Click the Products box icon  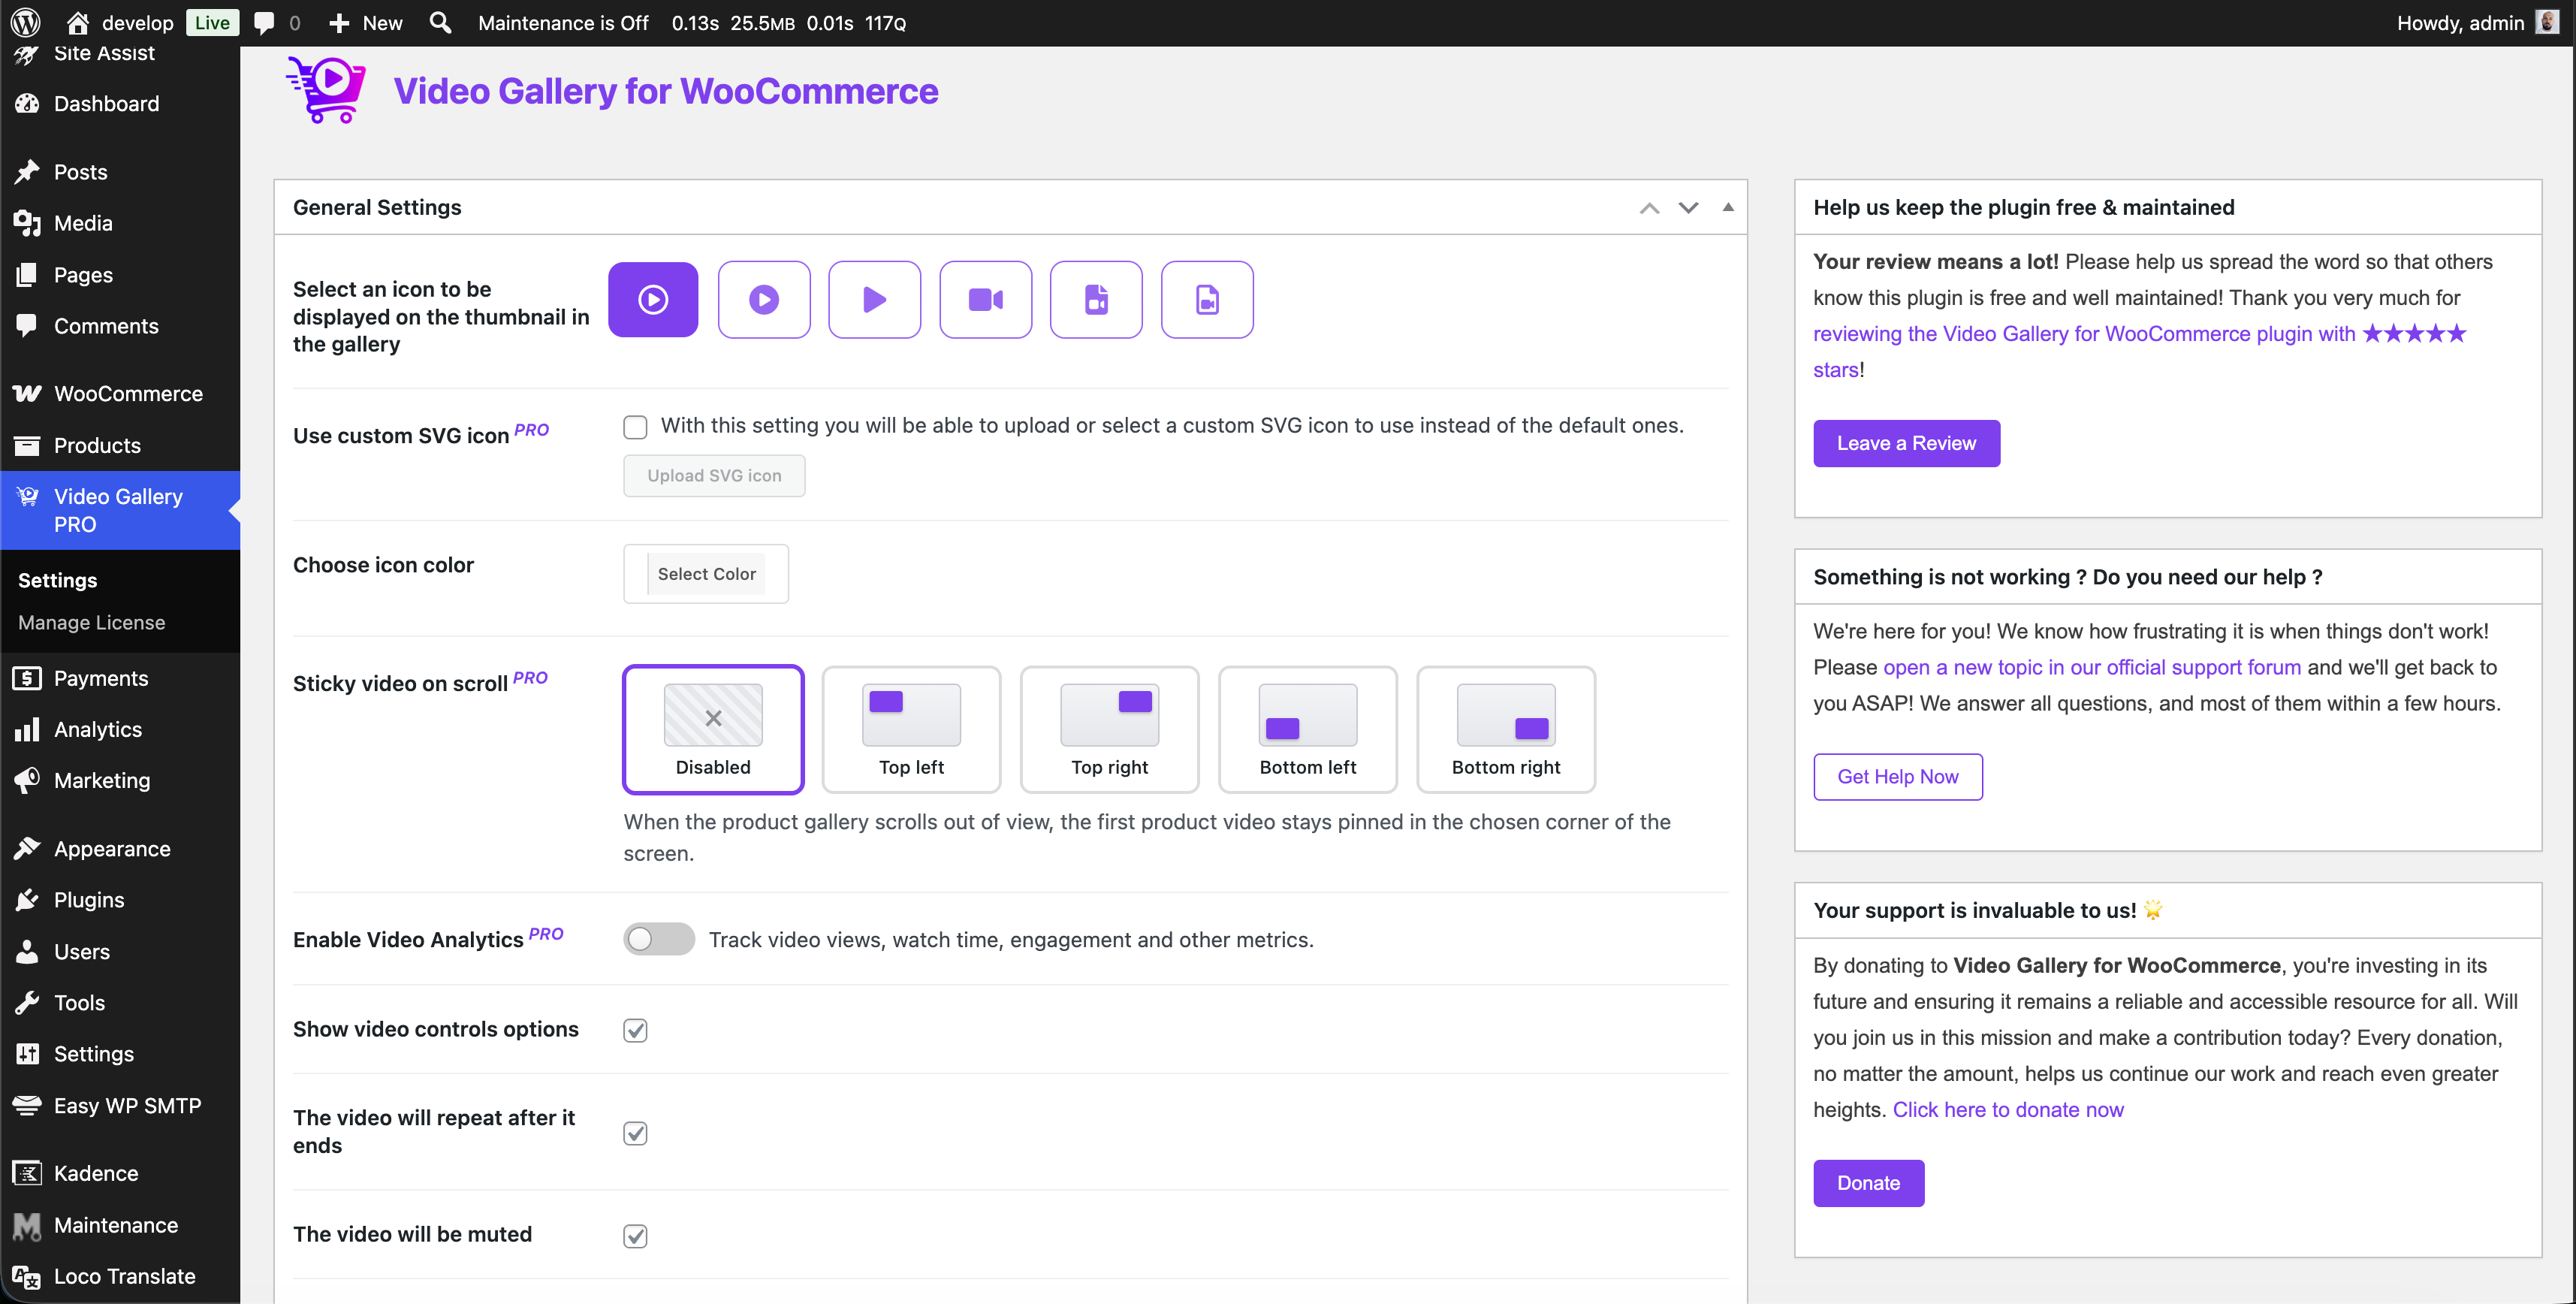click(28, 445)
